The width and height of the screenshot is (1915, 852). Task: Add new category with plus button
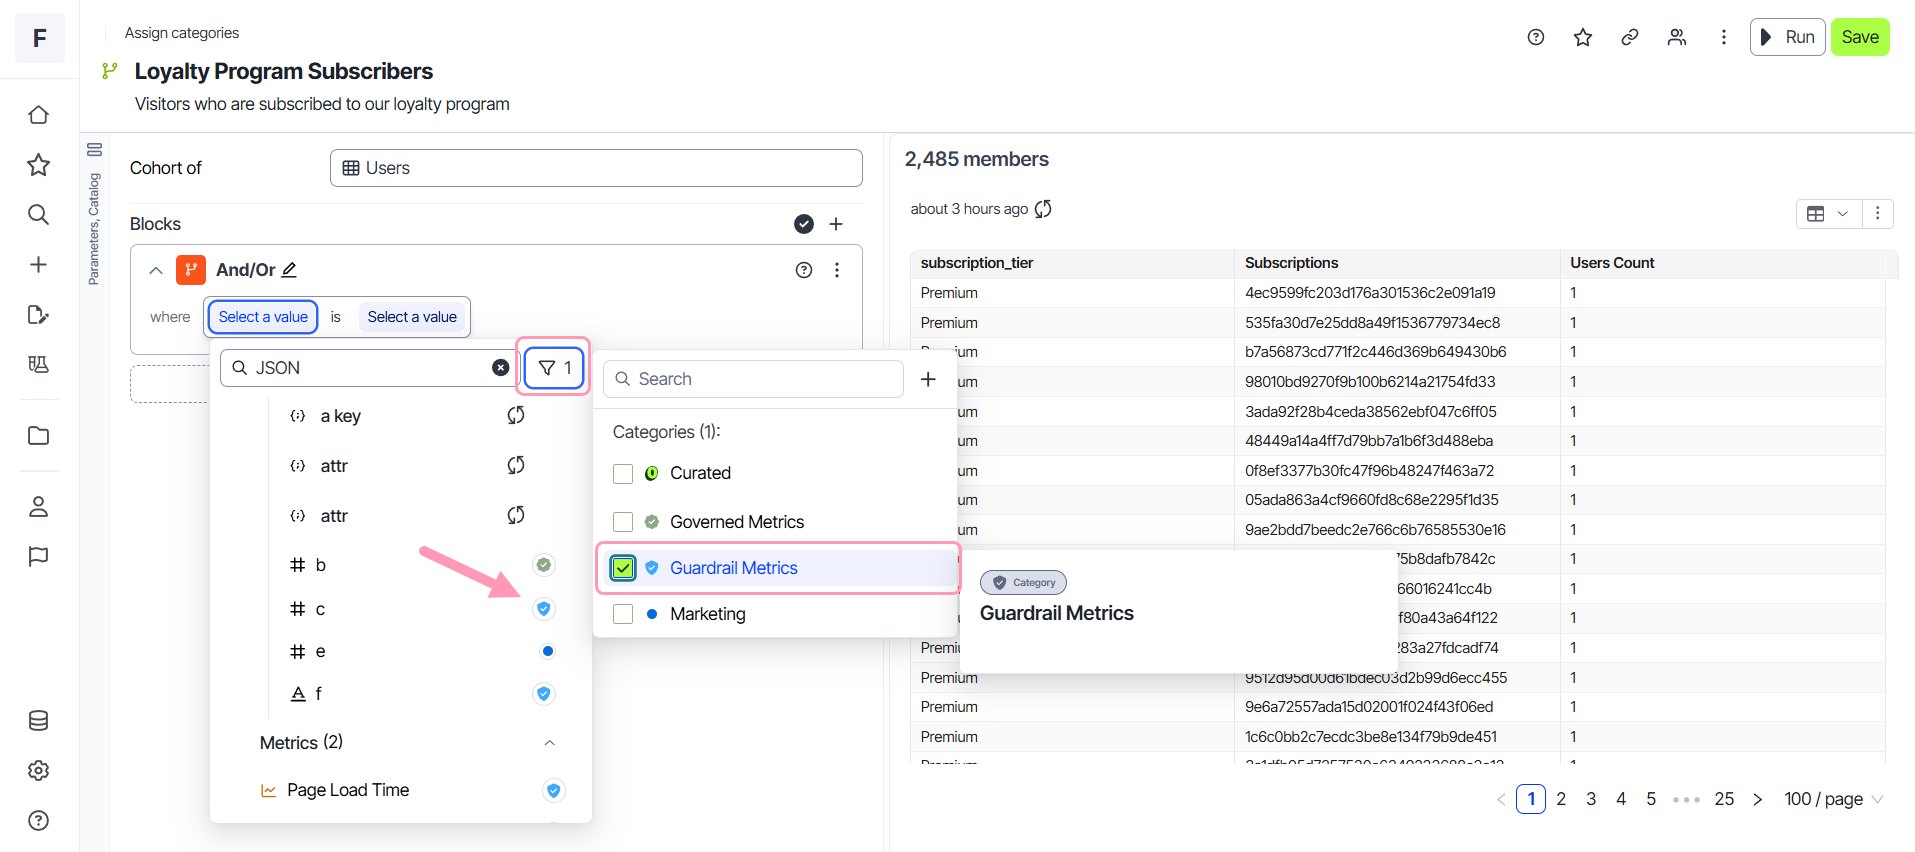coord(928,379)
